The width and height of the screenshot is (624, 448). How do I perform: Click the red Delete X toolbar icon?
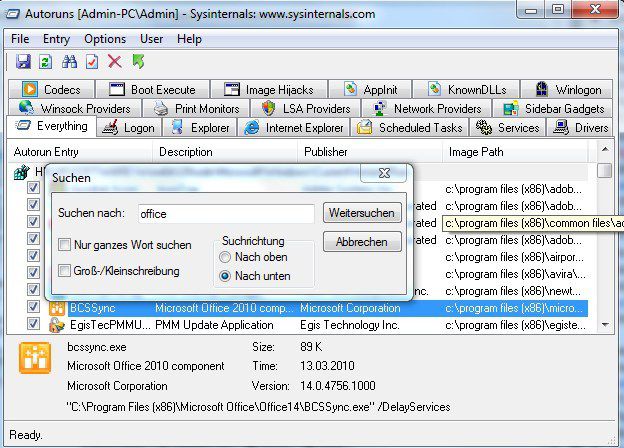point(115,62)
